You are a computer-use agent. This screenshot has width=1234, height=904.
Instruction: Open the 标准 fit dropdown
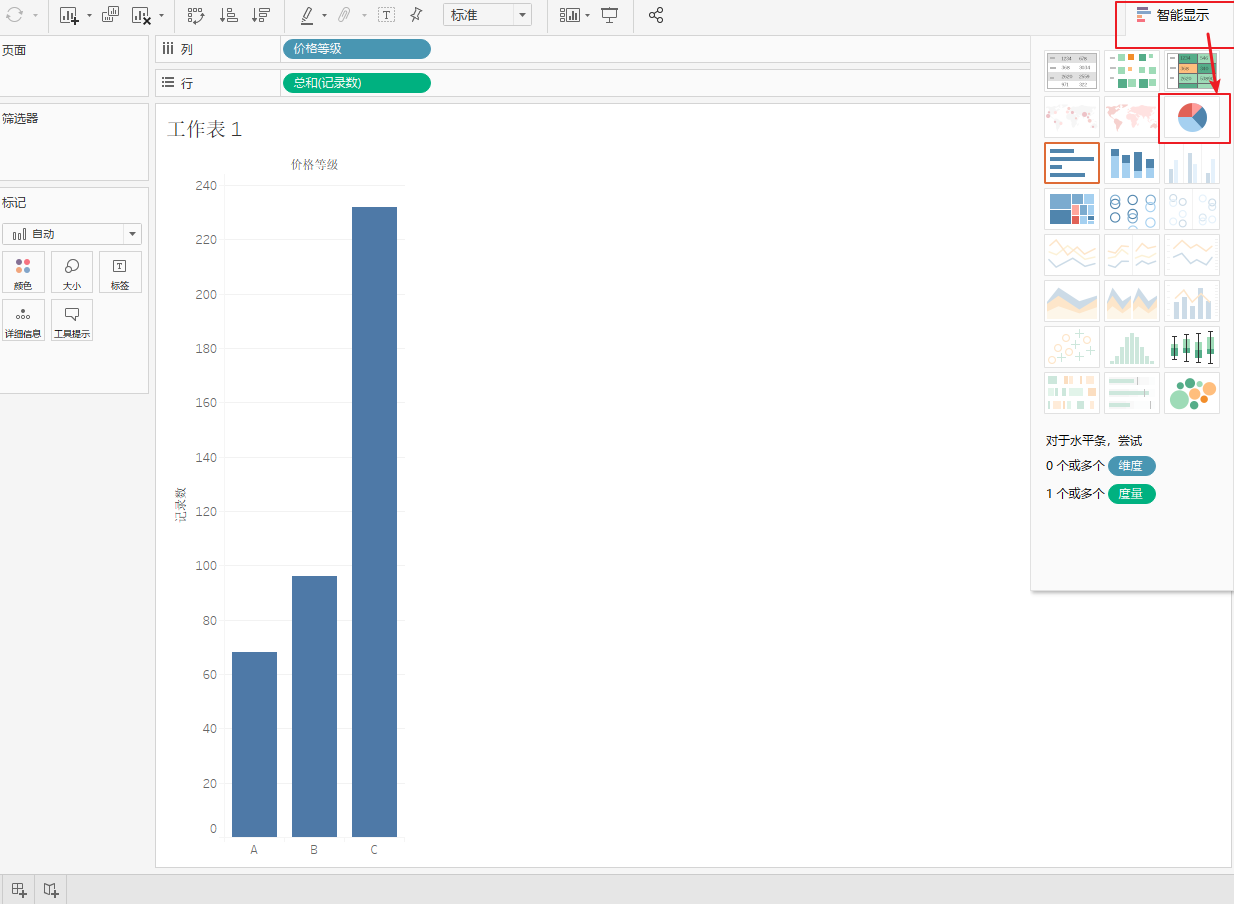pos(487,15)
